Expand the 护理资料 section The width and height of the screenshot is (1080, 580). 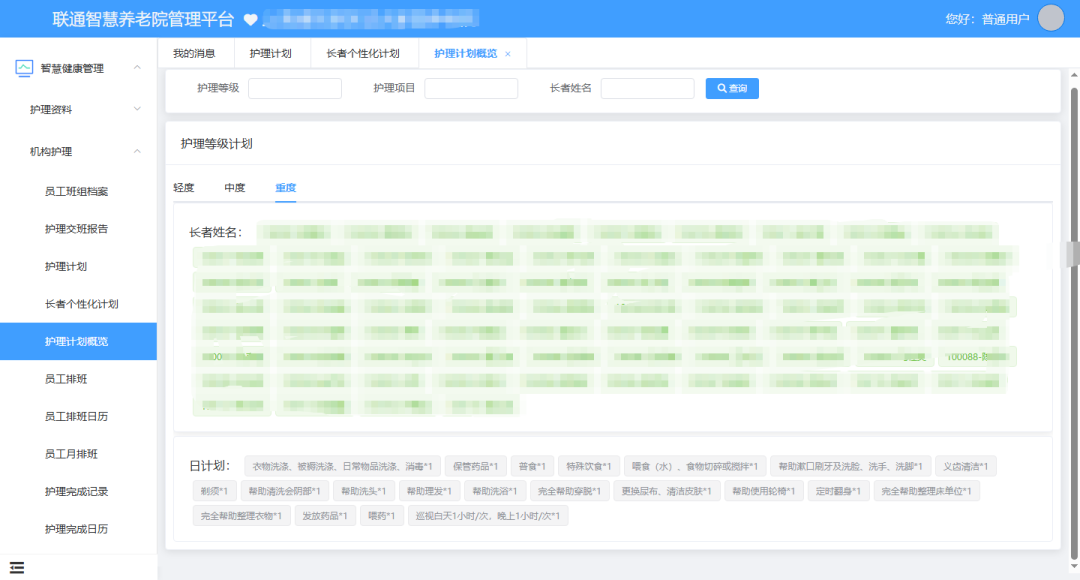pyautogui.click(x=68, y=108)
